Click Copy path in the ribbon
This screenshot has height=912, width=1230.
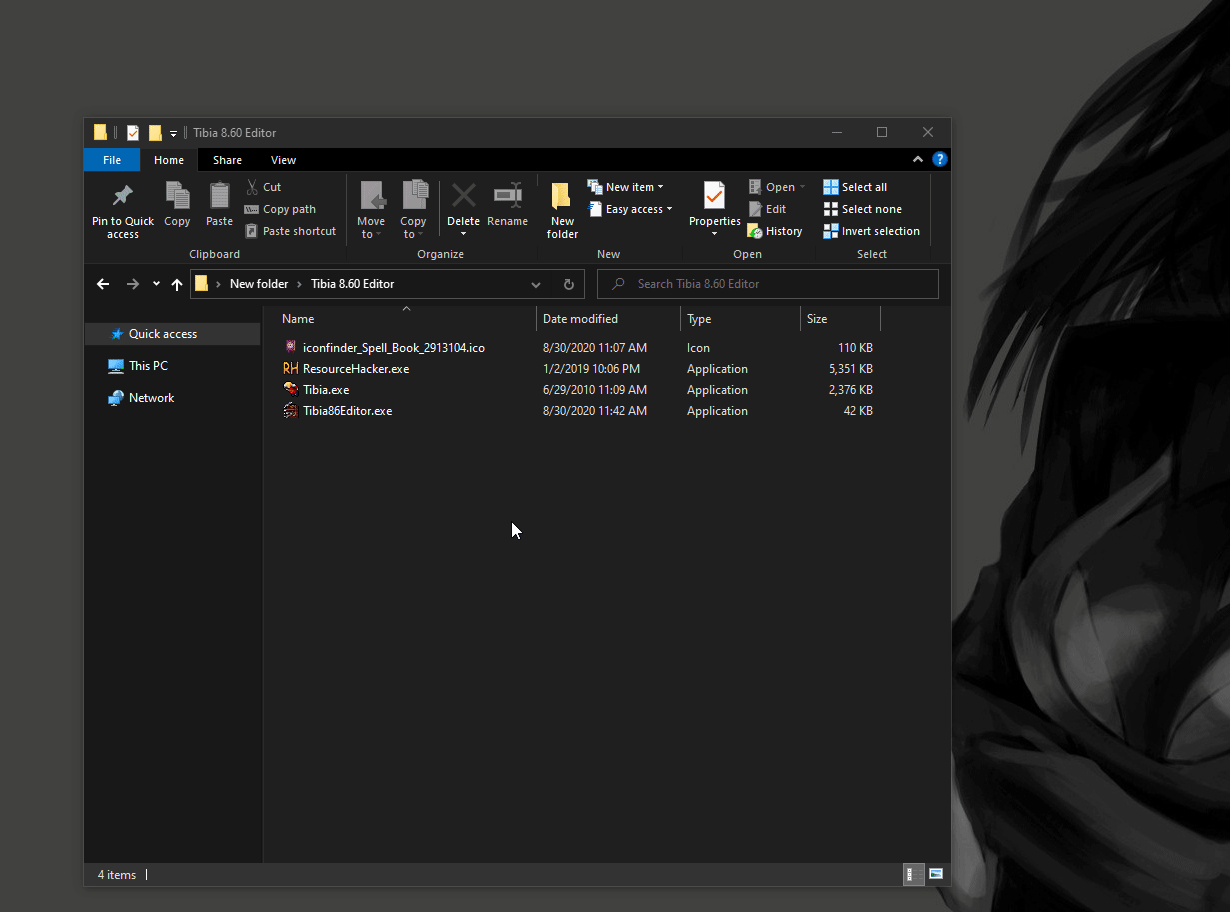[x=280, y=209]
